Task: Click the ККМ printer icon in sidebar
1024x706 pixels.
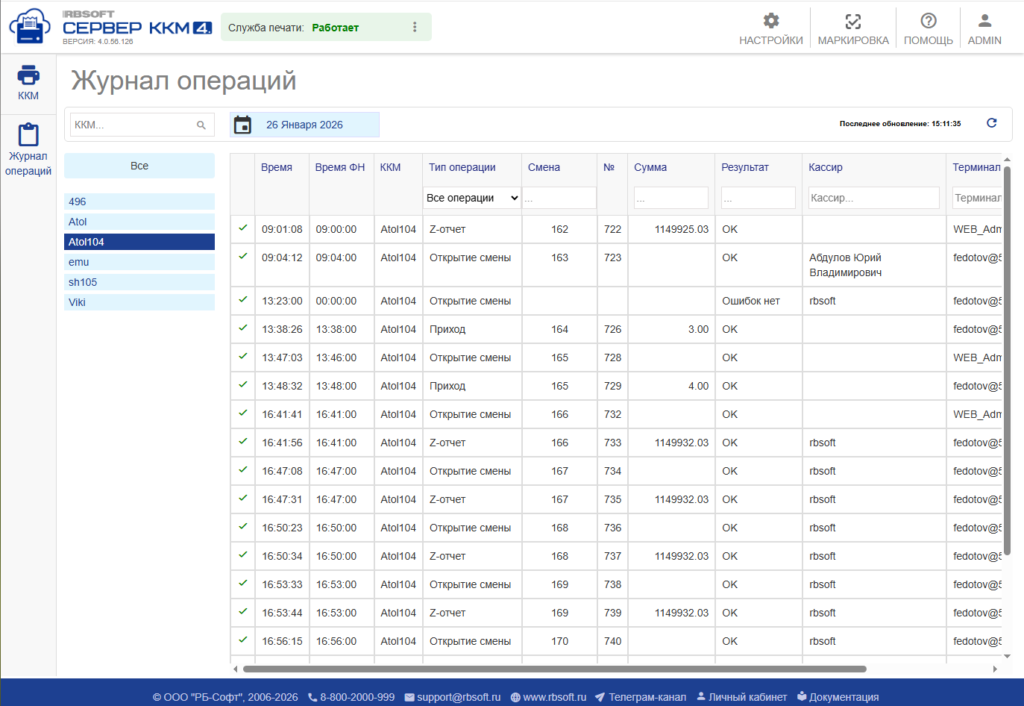Action: 28,75
